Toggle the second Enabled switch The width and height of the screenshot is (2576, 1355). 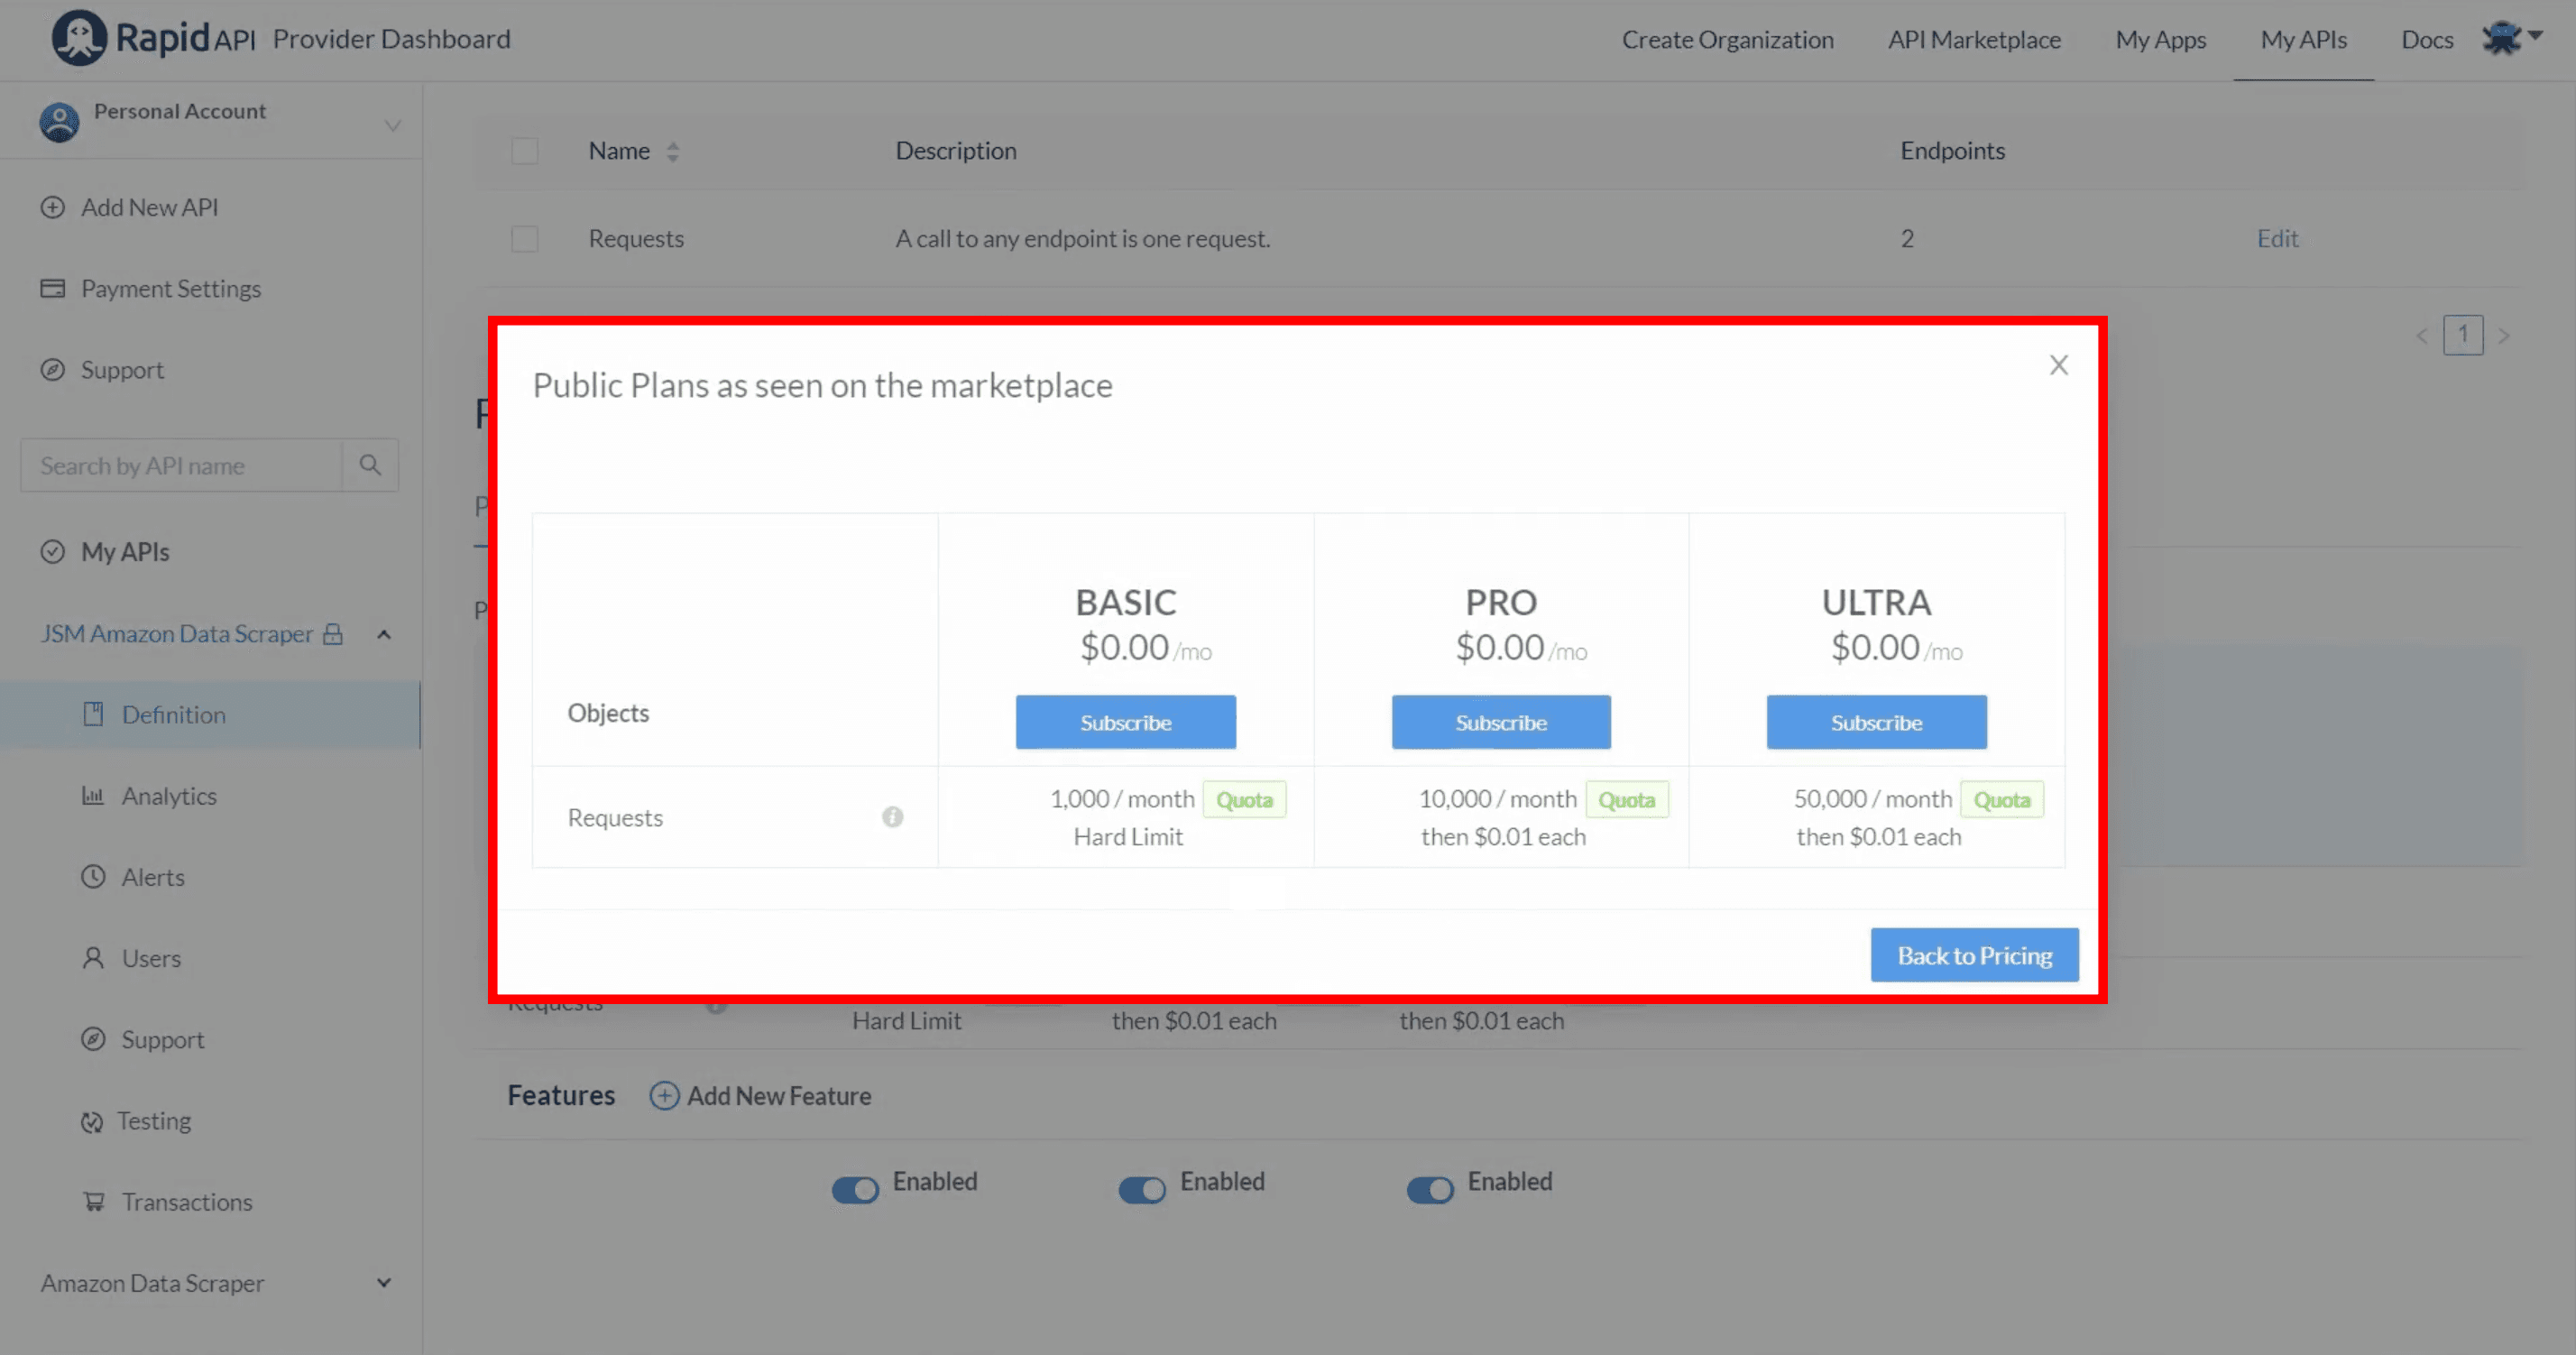tap(1142, 1189)
